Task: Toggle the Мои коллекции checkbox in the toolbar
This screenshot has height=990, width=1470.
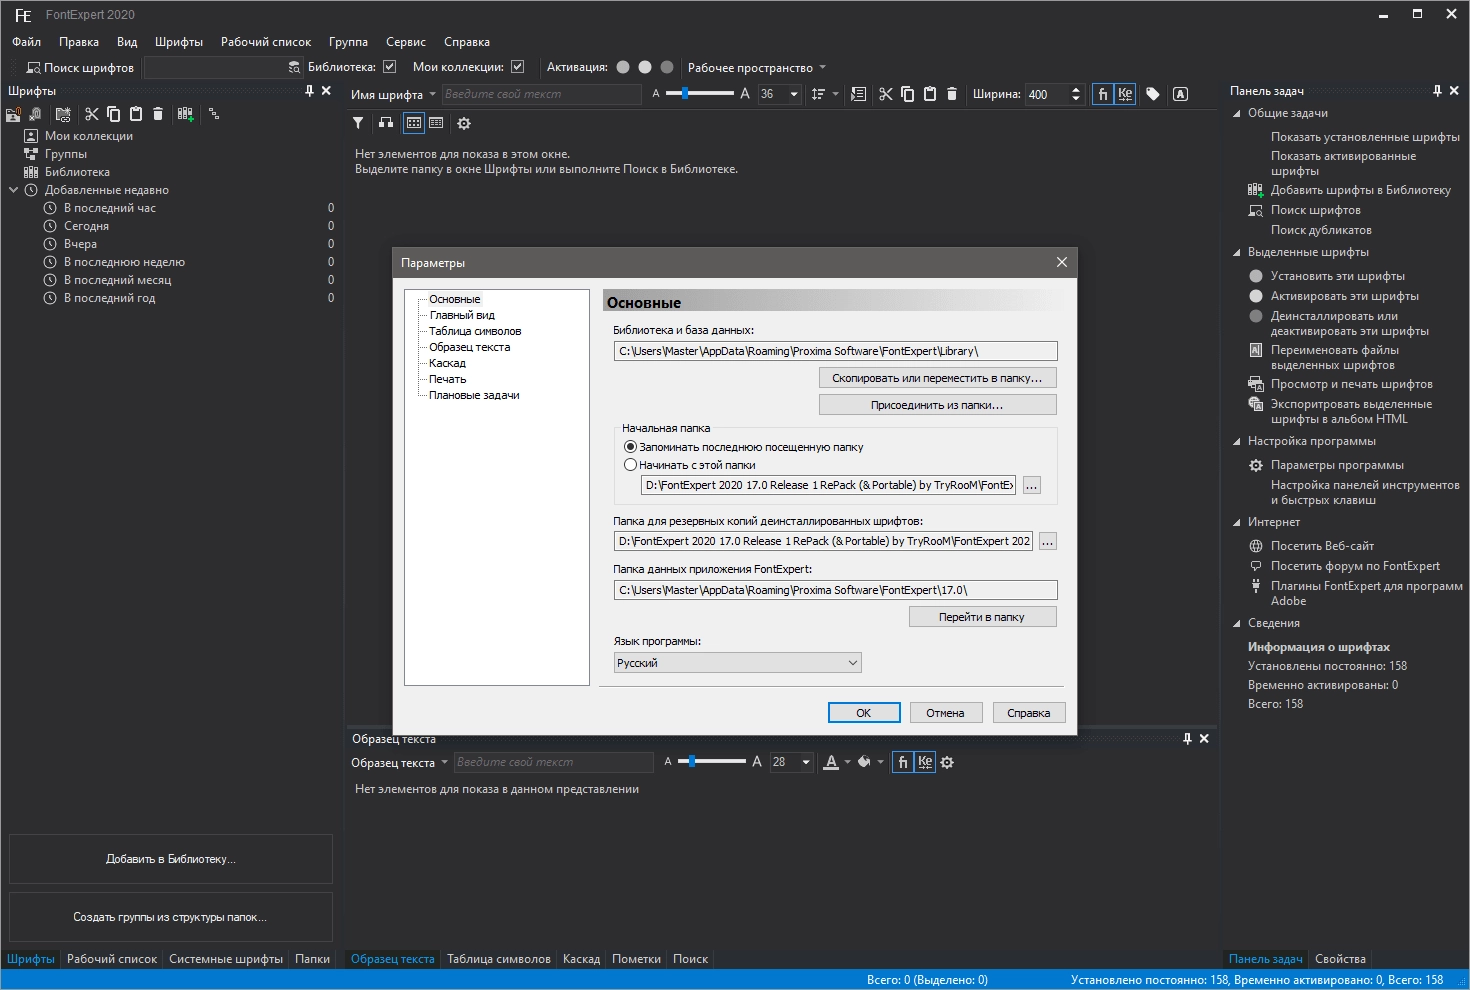Action: tap(517, 67)
